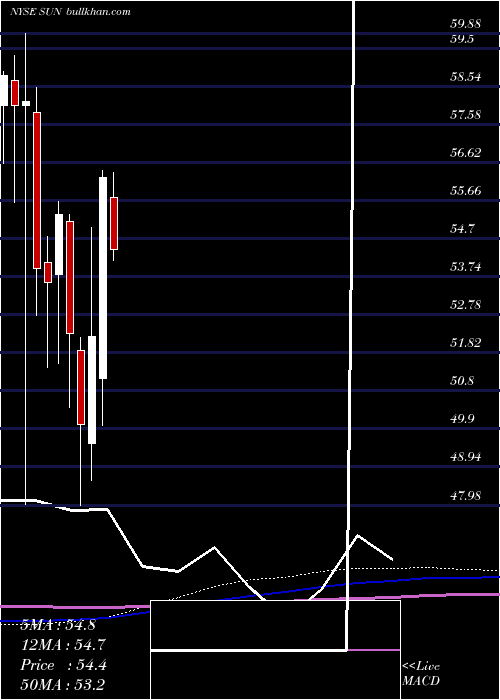Click the '<<Live MACD' label
This screenshot has height=700, width=500.
pos(421,674)
